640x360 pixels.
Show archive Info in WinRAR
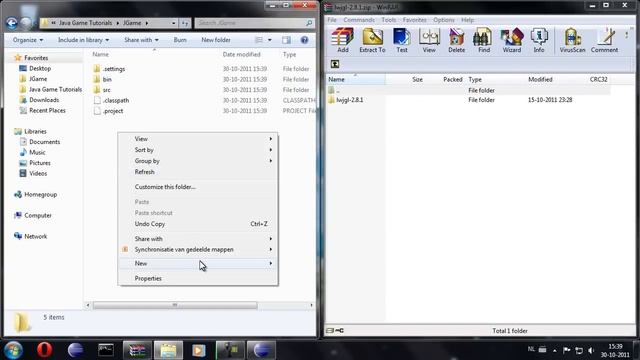coord(539,40)
